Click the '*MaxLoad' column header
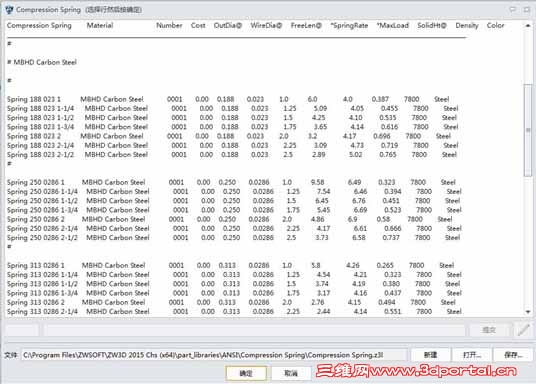536x384 pixels. click(x=393, y=25)
